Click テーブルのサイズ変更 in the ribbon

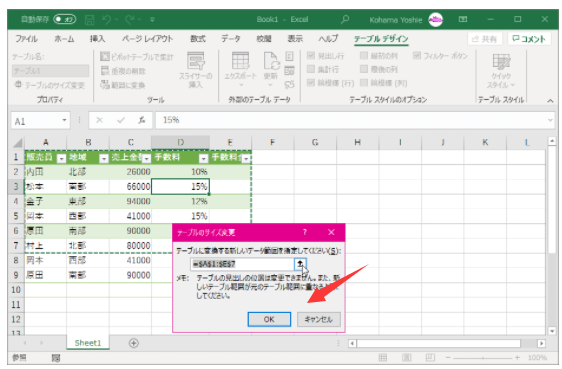click(49, 85)
